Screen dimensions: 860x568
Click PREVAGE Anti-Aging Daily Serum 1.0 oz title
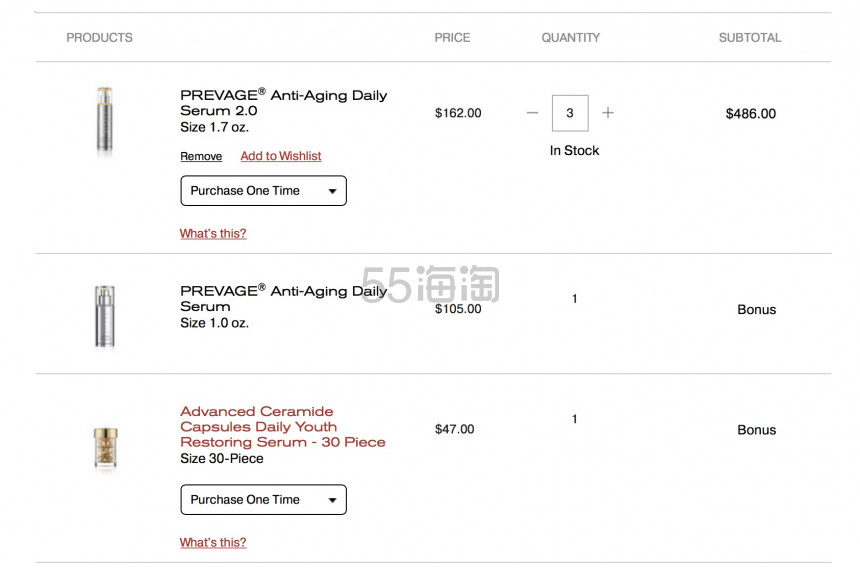284,298
